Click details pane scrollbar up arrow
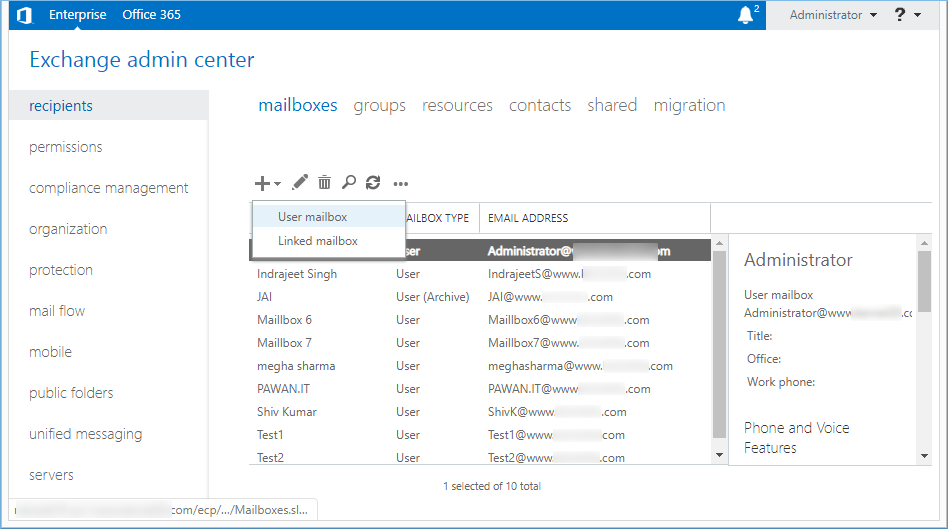The height and width of the screenshot is (529, 948). click(x=924, y=243)
